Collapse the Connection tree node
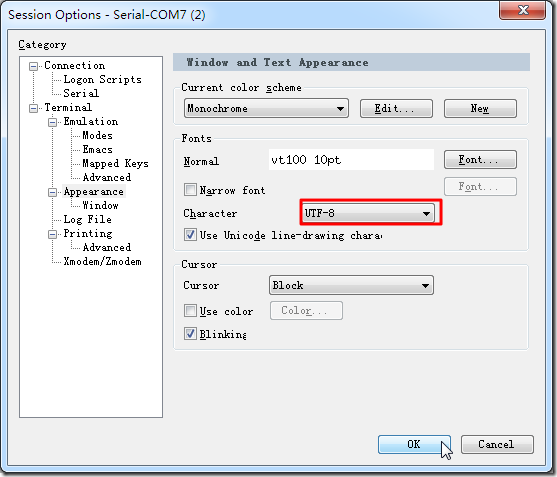This screenshot has height=477, width=557. pyautogui.click(x=33, y=66)
